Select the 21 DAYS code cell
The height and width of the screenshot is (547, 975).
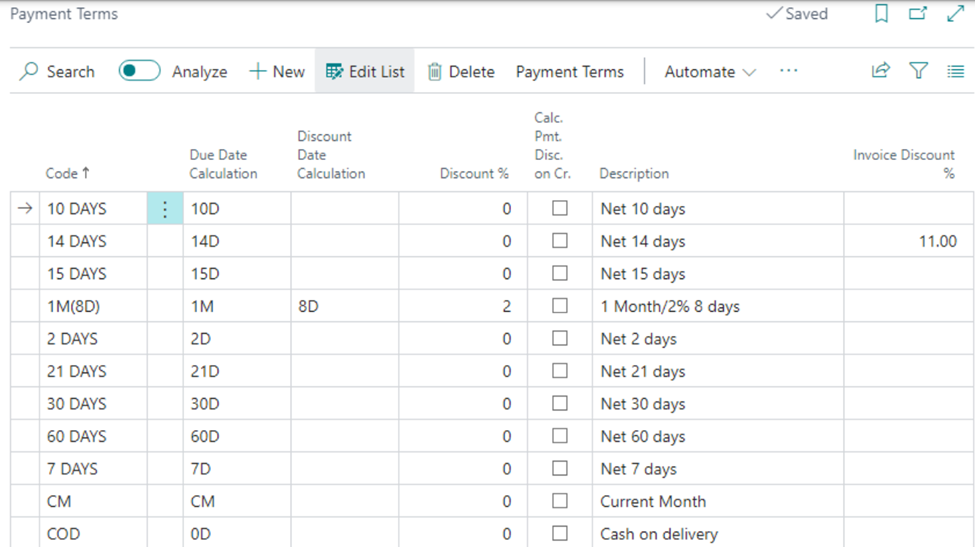(93, 371)
